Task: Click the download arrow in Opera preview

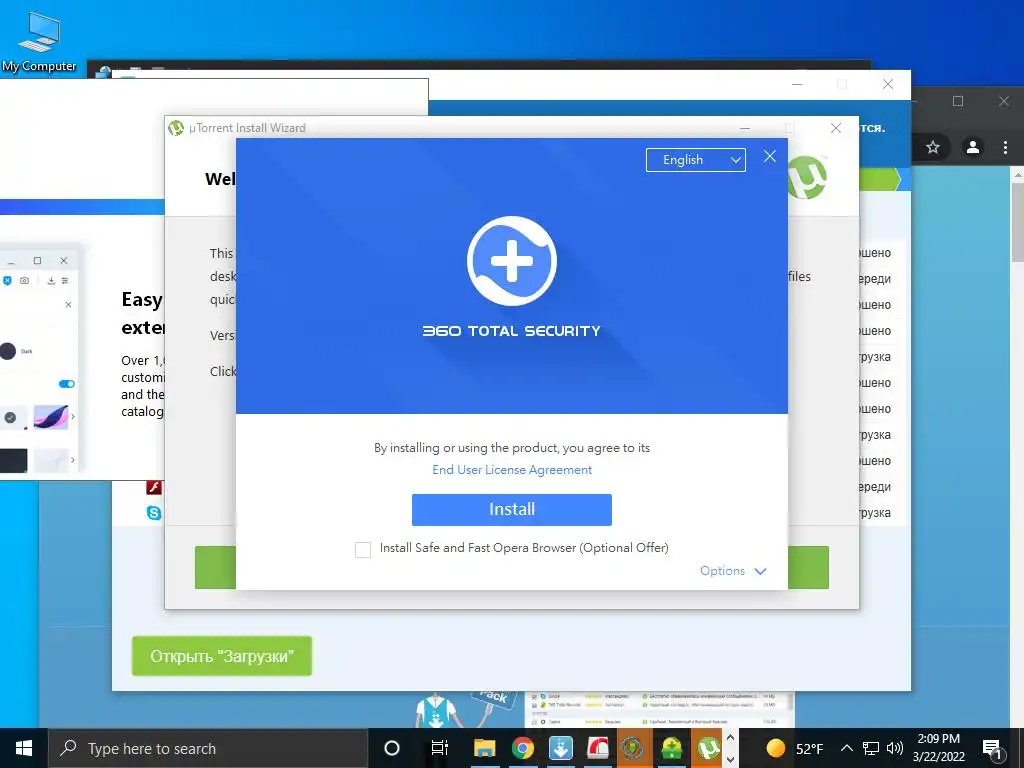Action: click(51, 280)
